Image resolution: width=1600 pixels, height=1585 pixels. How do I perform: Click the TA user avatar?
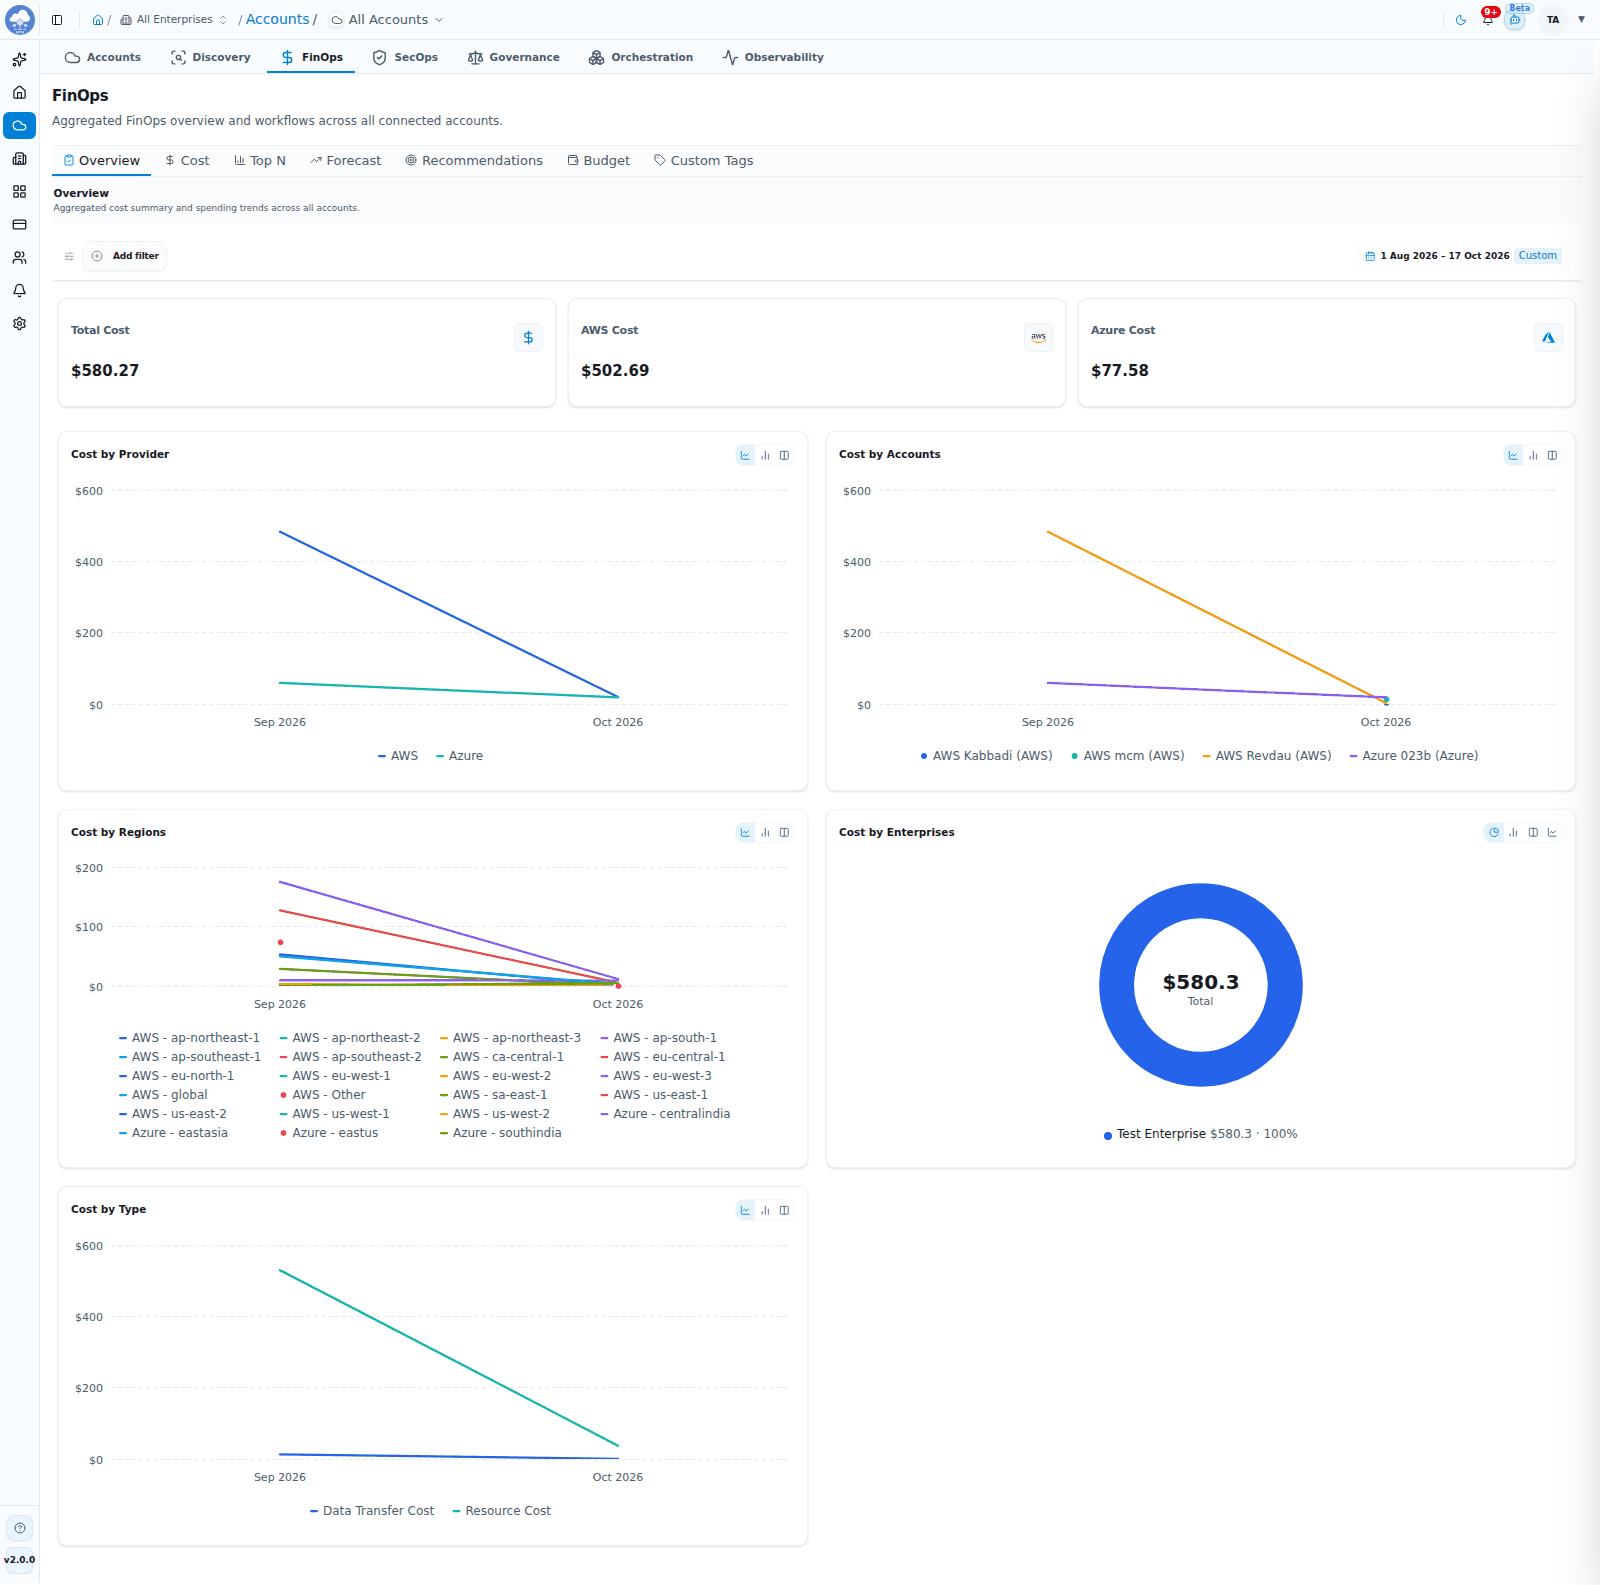coord(1553,20)
